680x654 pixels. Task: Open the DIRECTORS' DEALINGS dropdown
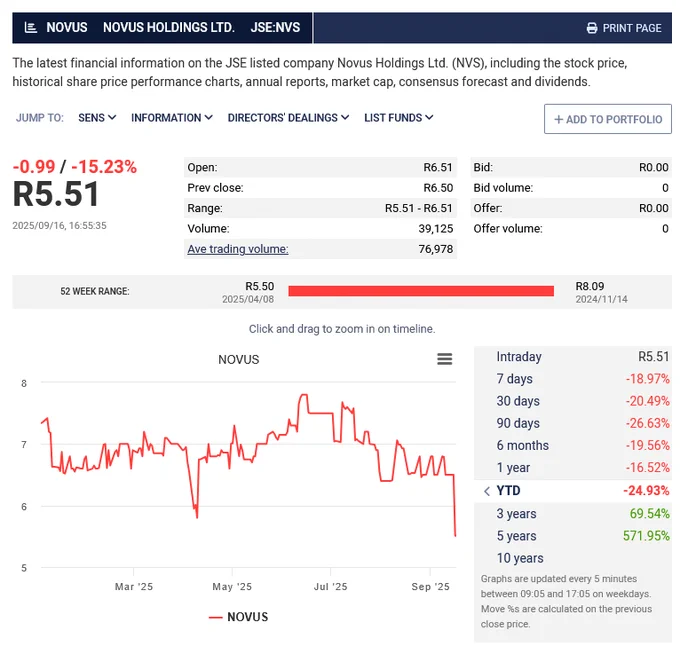(288, 118)
